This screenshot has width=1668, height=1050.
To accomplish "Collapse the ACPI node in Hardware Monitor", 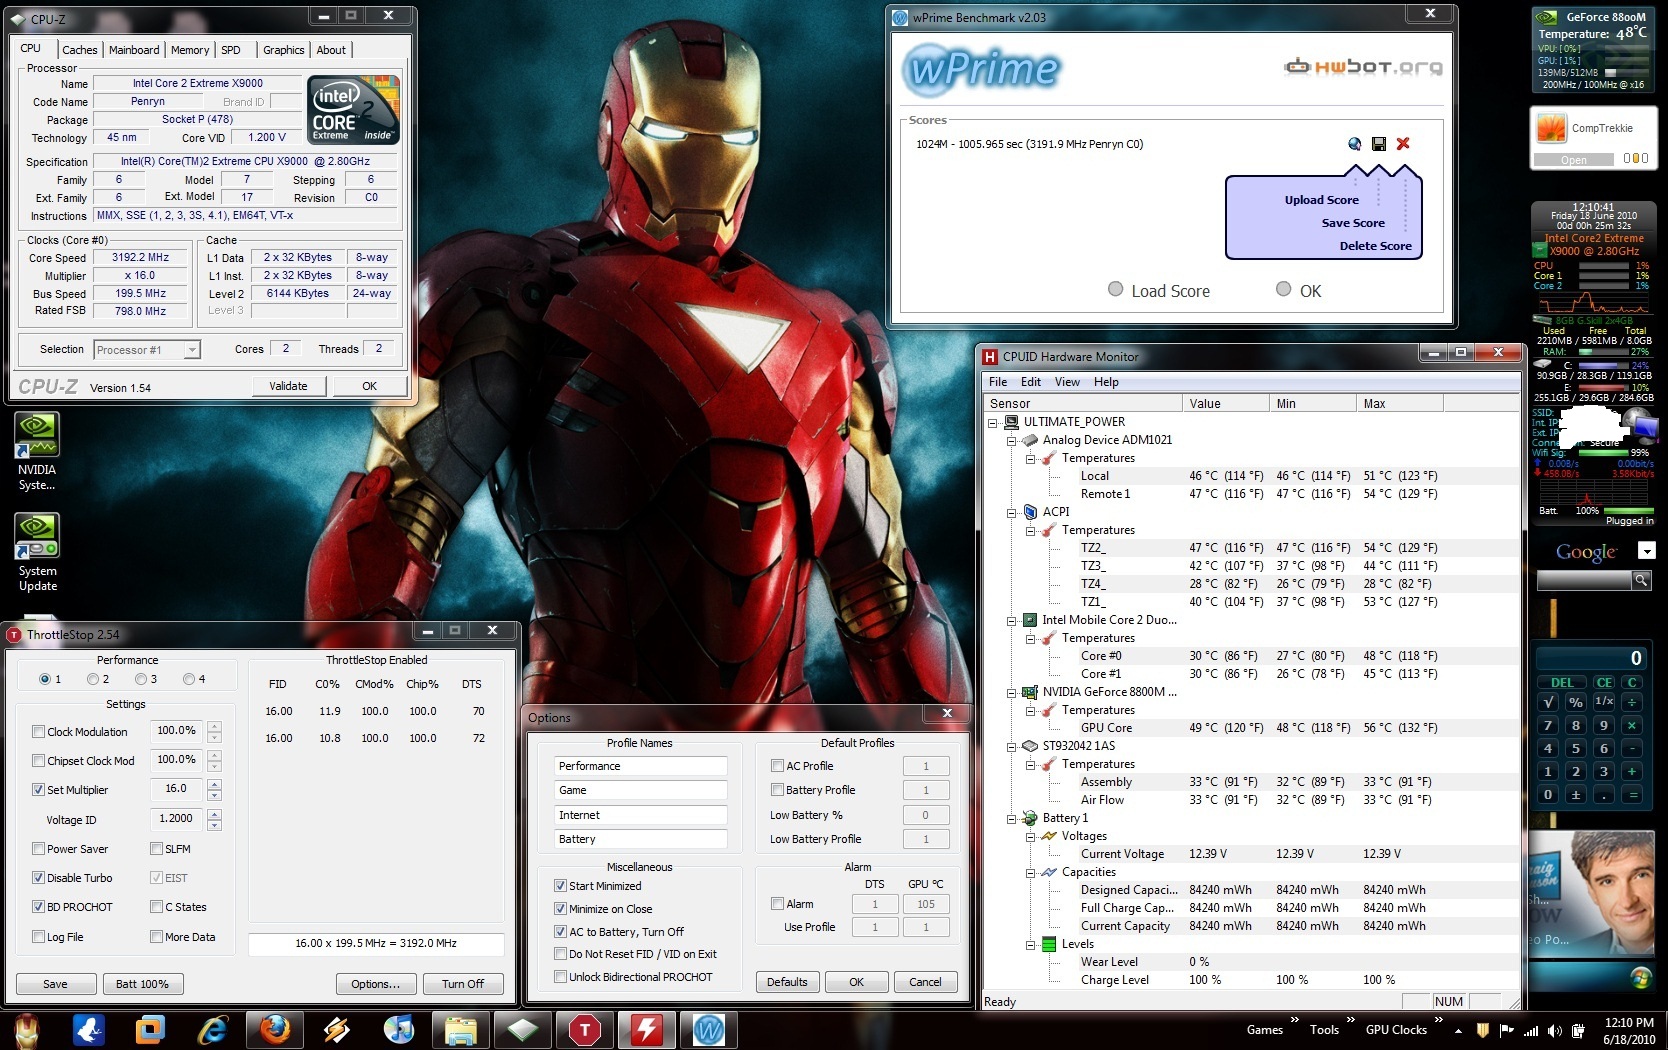I will pos(1012,512).
